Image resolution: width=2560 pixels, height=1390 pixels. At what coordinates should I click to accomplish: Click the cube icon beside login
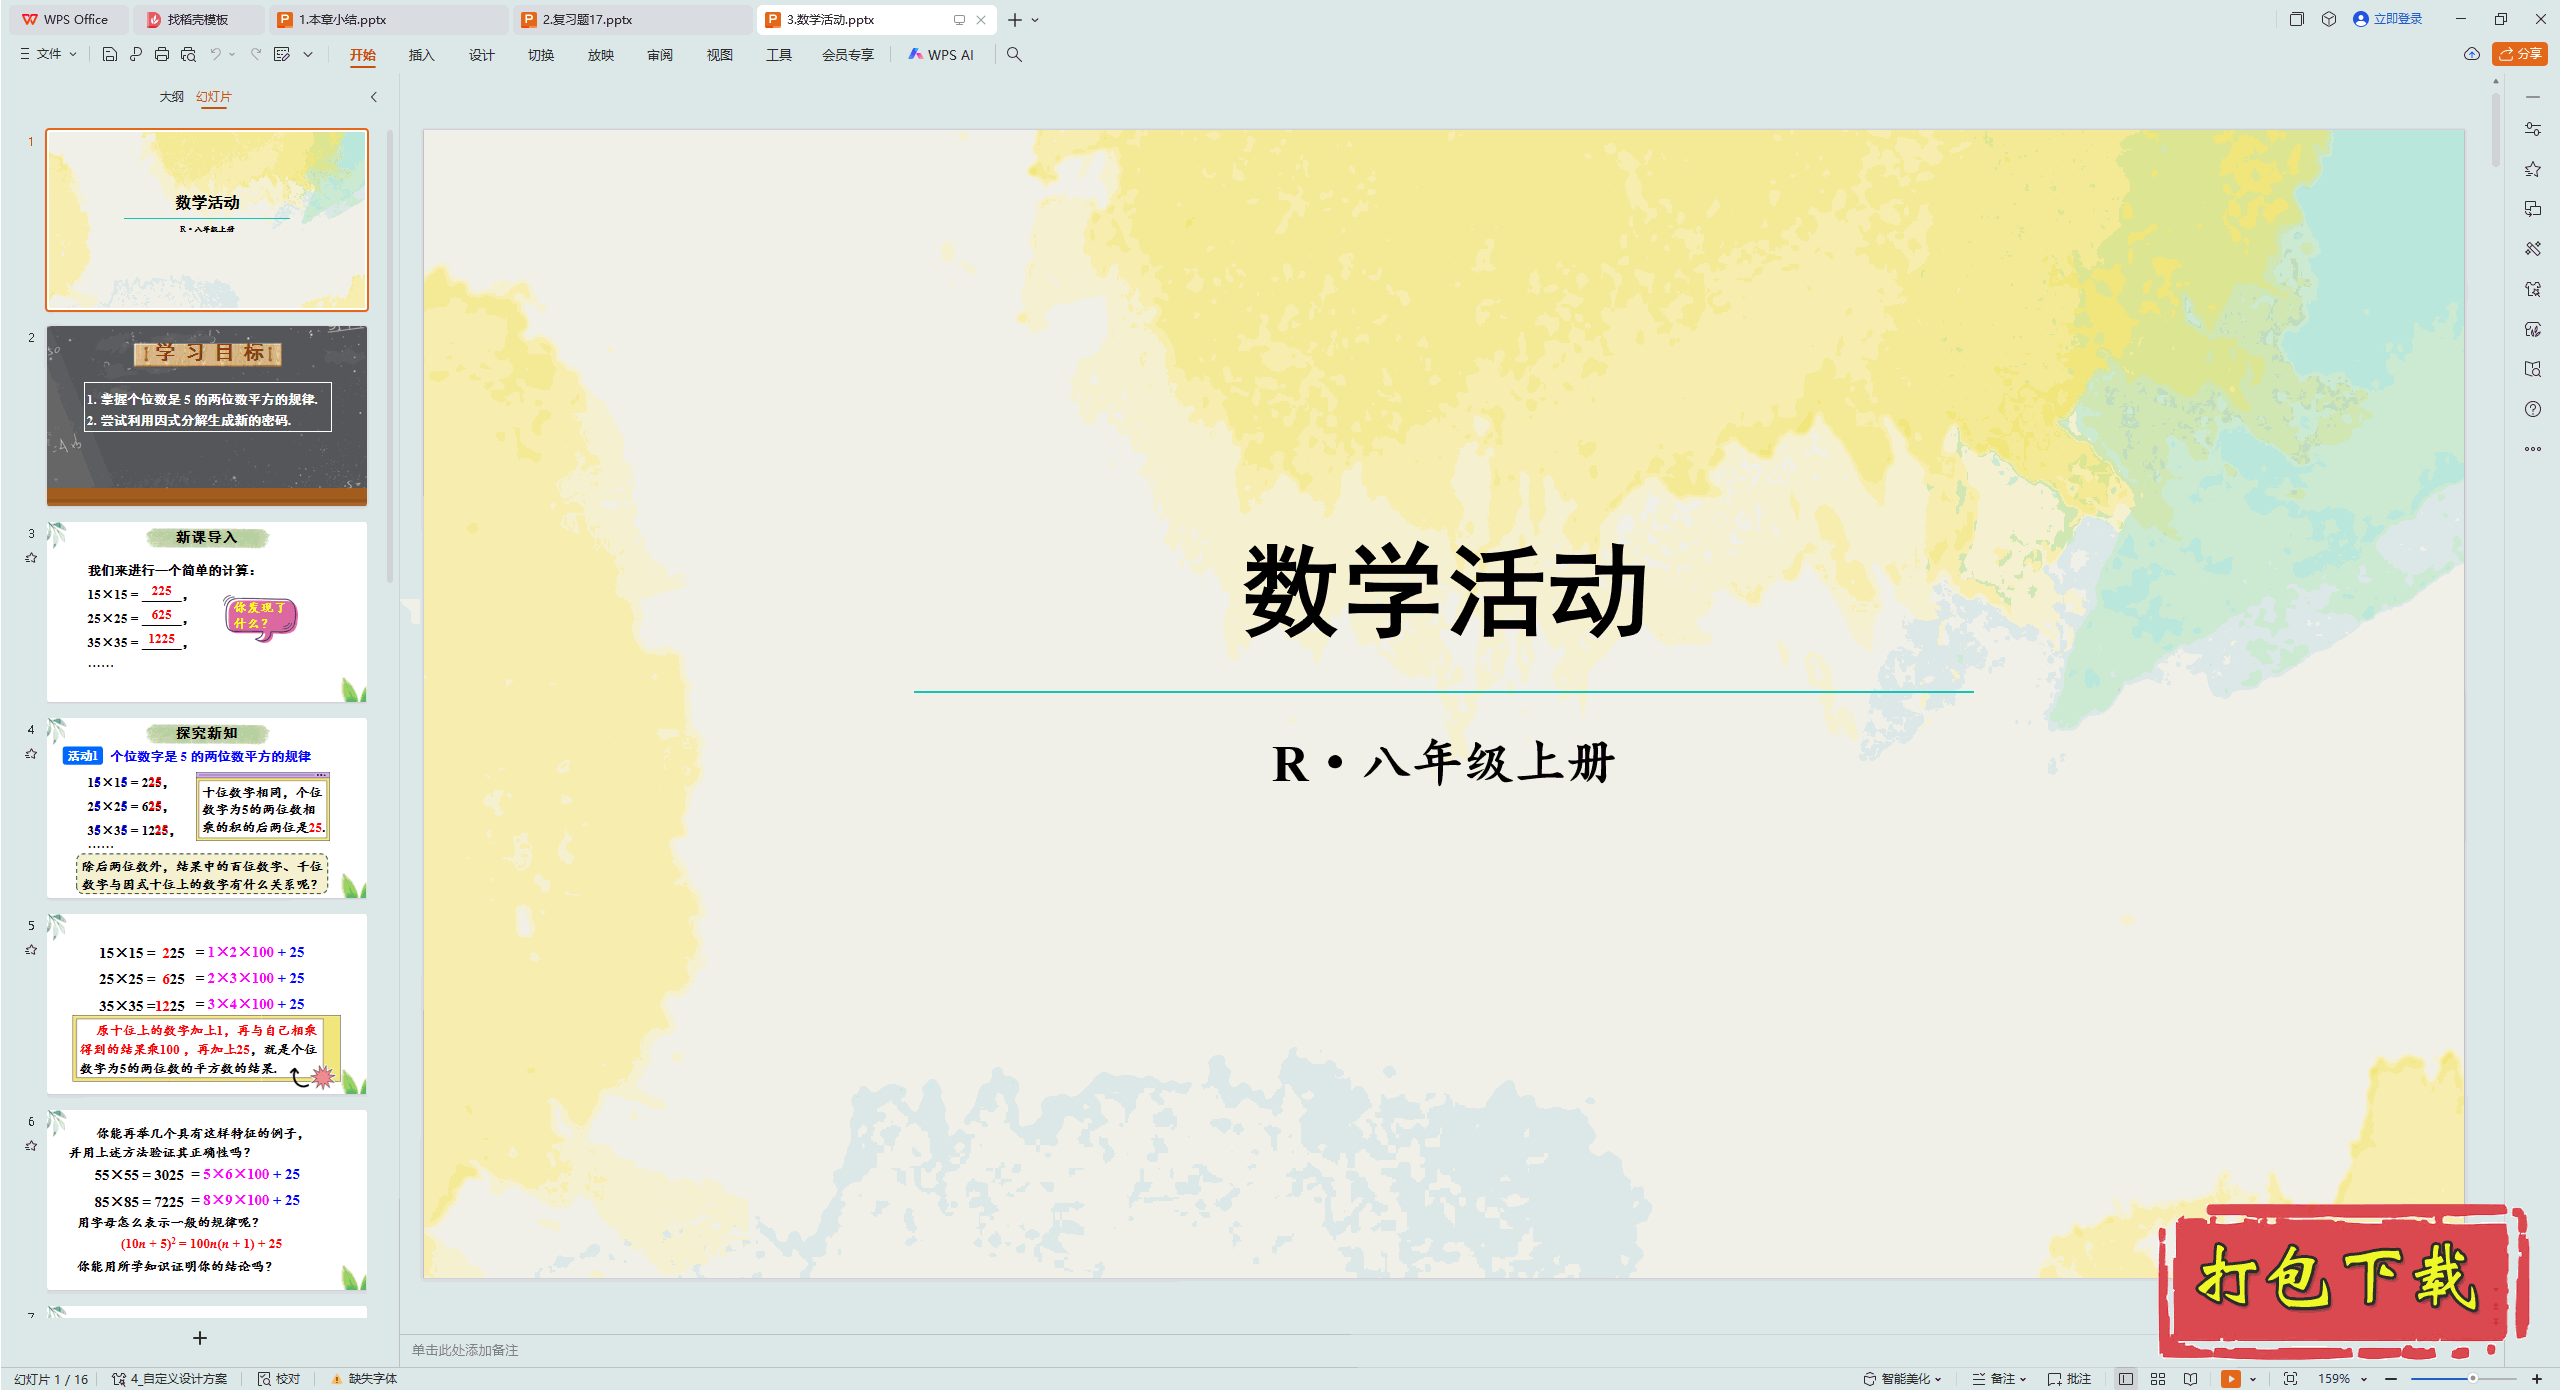[x=2329, y=19]
